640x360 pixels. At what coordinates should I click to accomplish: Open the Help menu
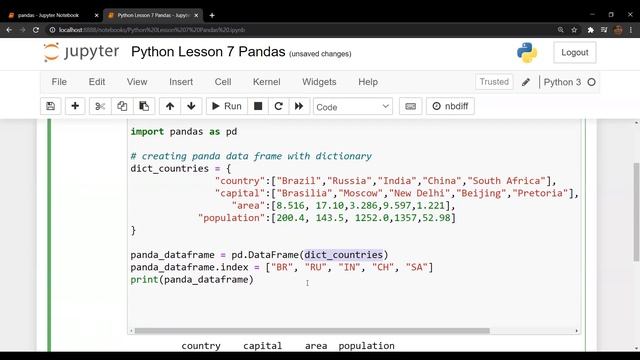click(368, 82)
